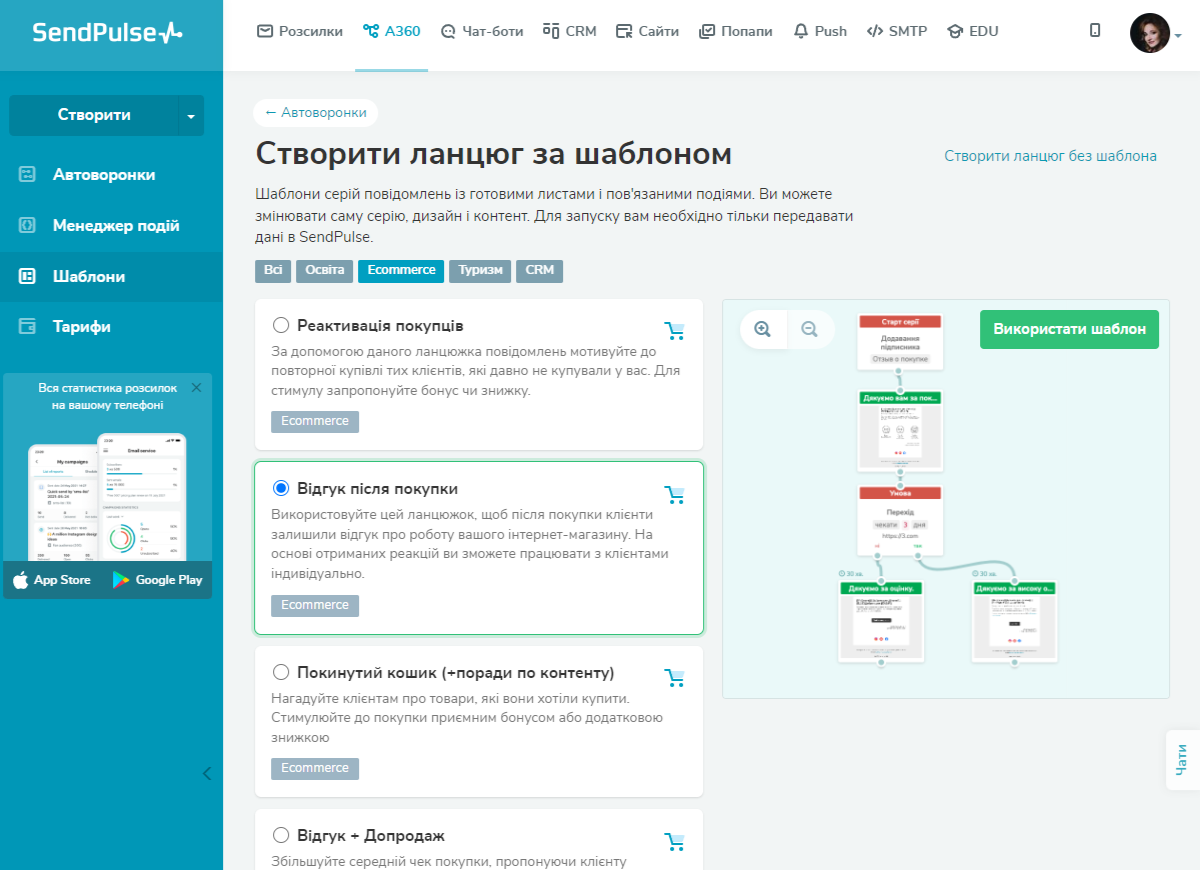Screen dimensions: 1200x870
Task: Filter templates by Туризм
Action: [x=480, y=271]
